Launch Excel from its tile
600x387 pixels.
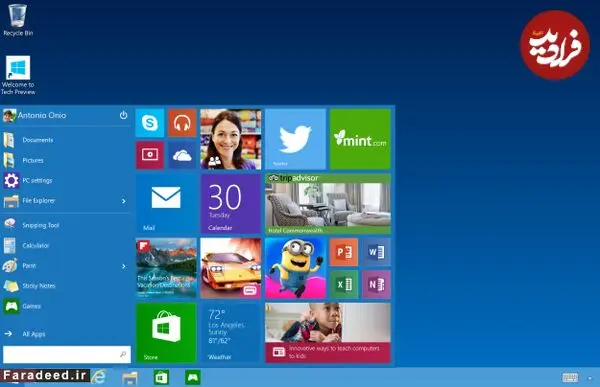[x=344, y=284]
